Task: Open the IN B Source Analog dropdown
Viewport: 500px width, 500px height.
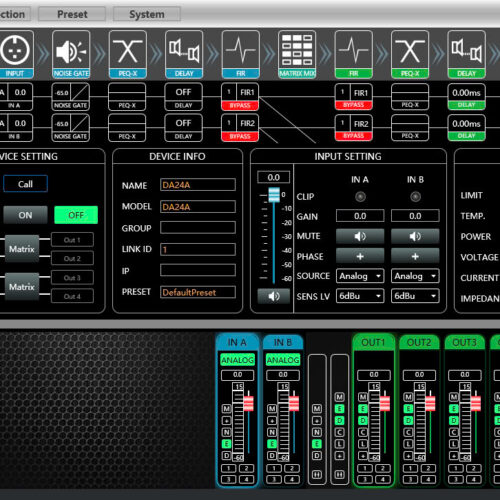Action: pyautogui.click(x=415, y=276)
